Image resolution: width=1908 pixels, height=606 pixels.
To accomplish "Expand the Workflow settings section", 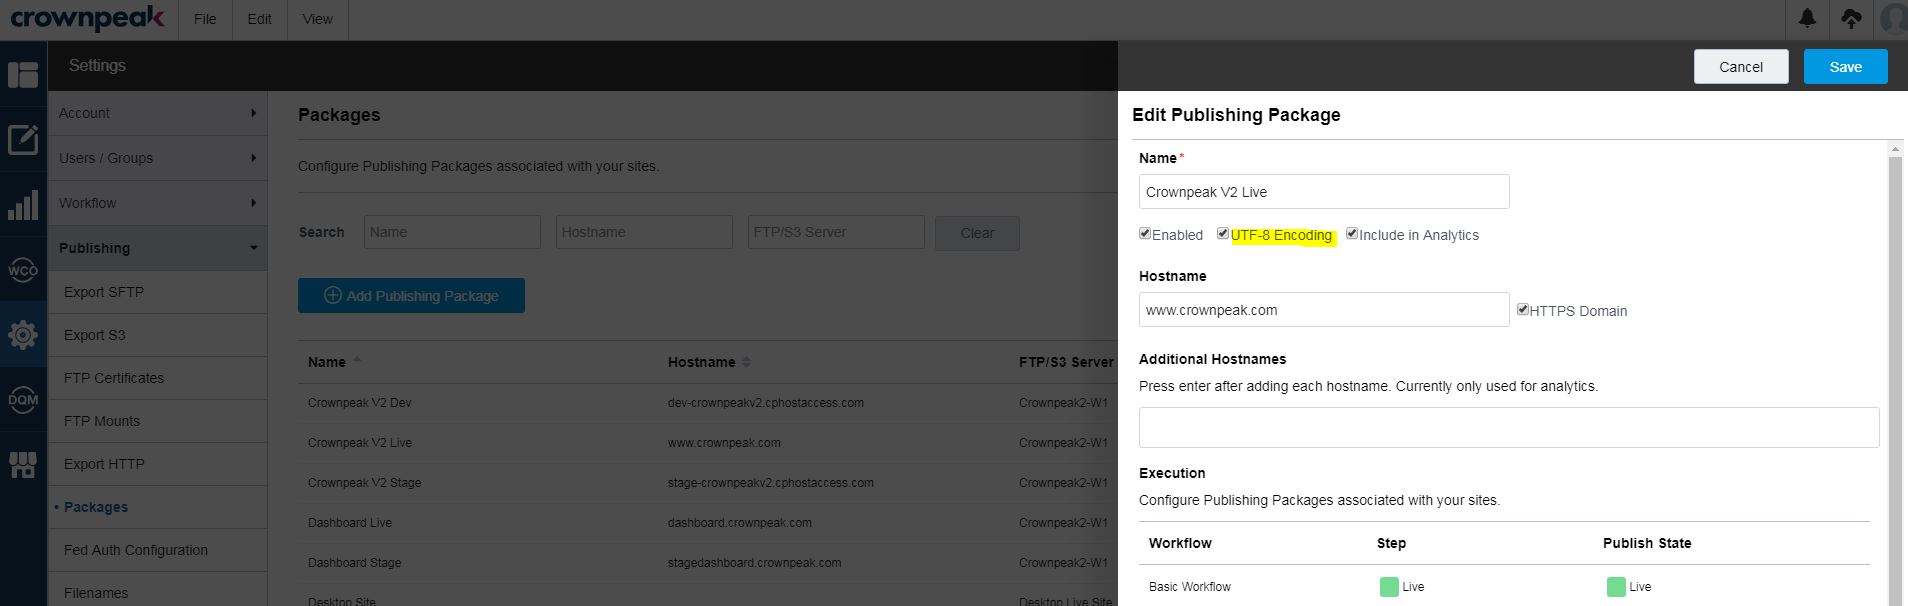I will point(158,203).
